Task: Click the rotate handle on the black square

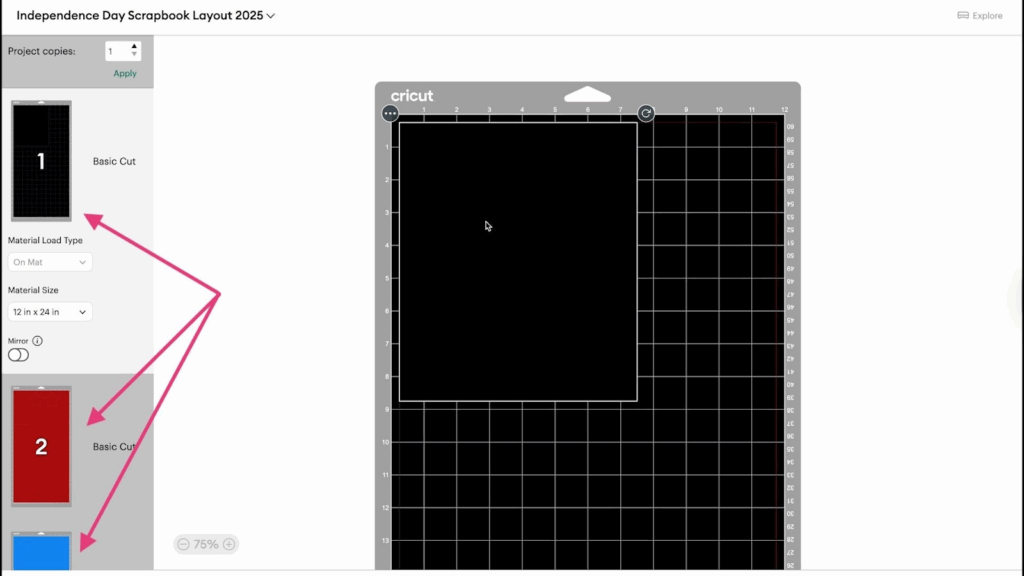Action: 646,113
